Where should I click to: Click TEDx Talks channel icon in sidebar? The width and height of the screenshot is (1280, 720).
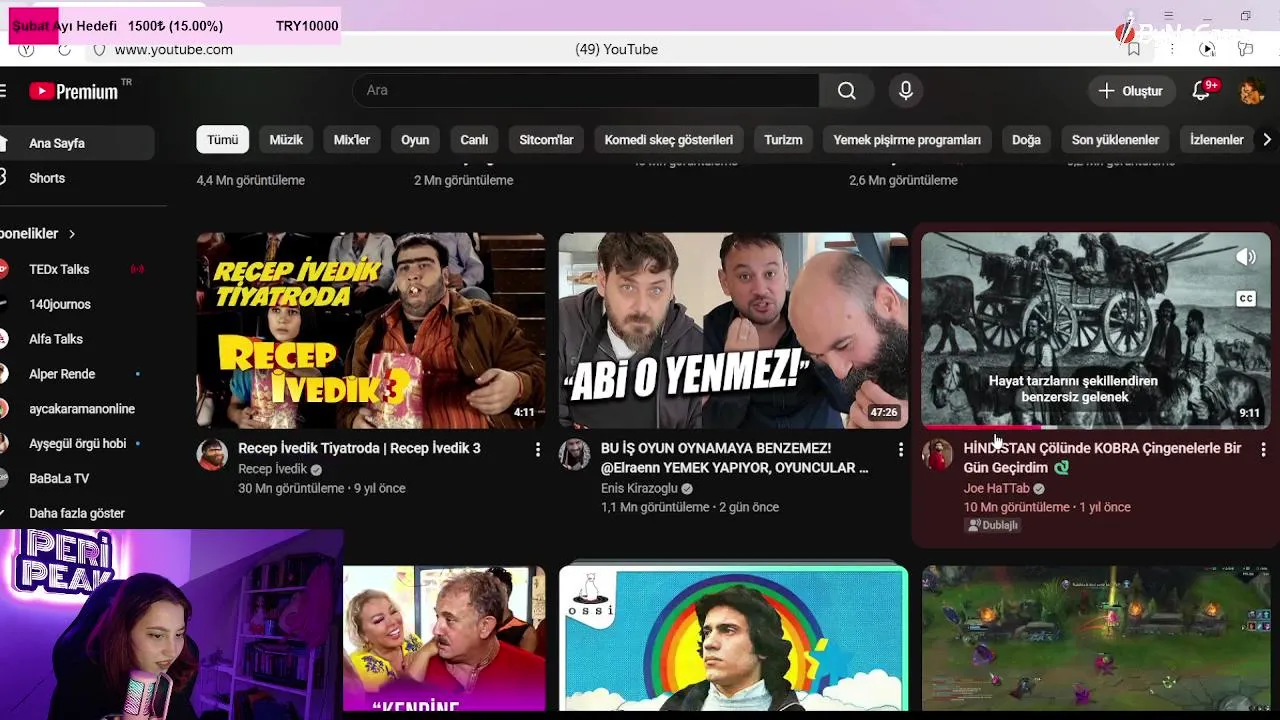4,269
